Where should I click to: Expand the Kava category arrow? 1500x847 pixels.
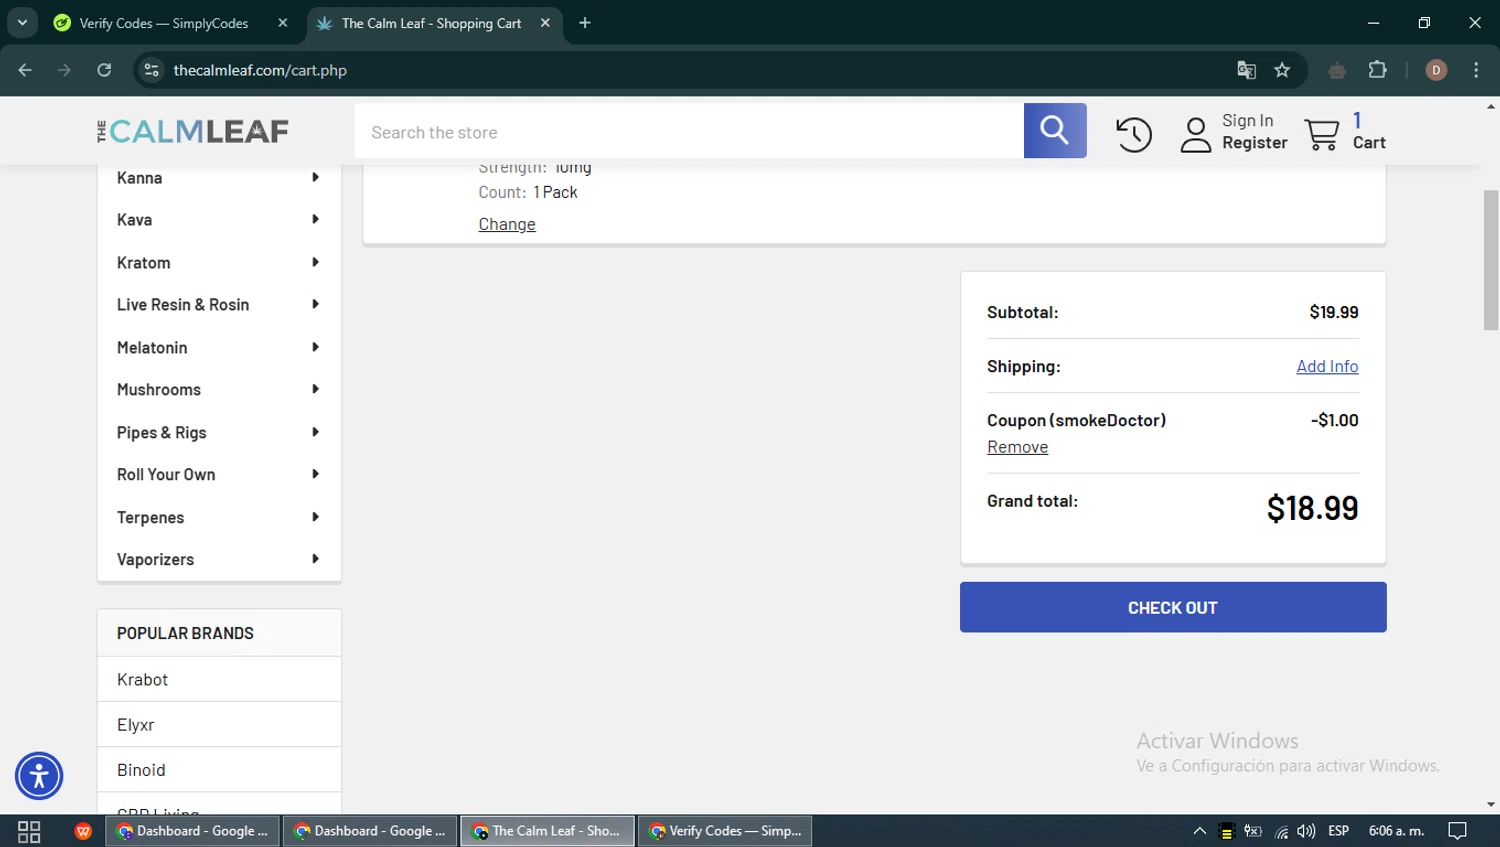(315, 219)
